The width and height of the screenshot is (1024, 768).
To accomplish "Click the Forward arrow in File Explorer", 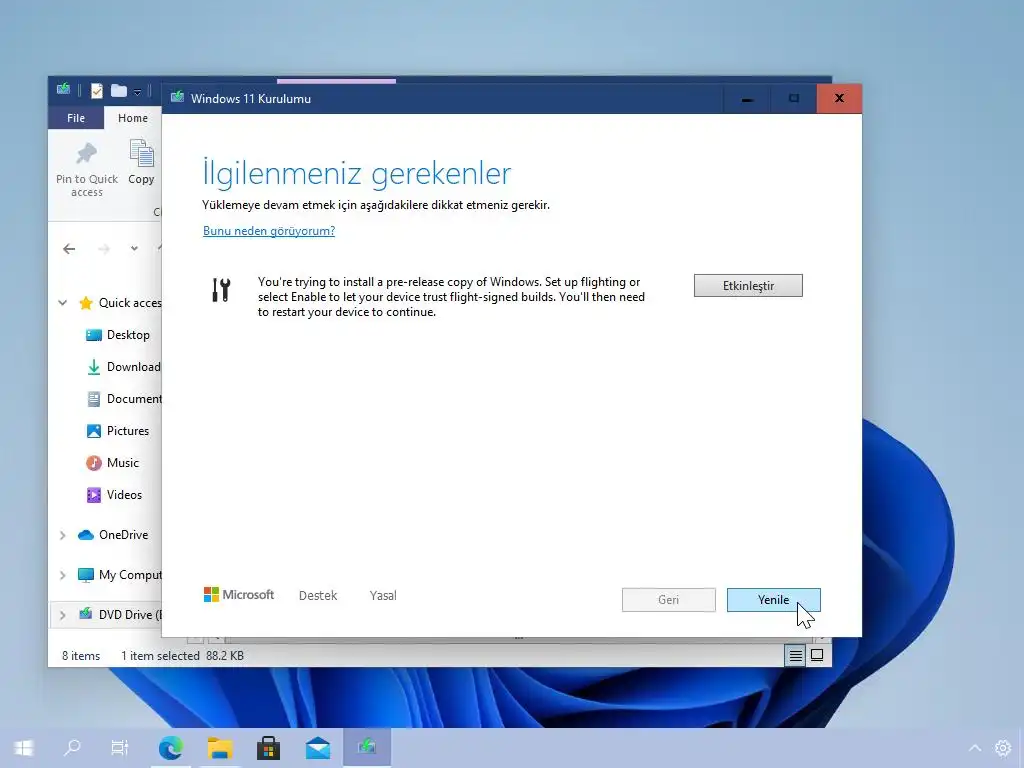I will point(104,249).
